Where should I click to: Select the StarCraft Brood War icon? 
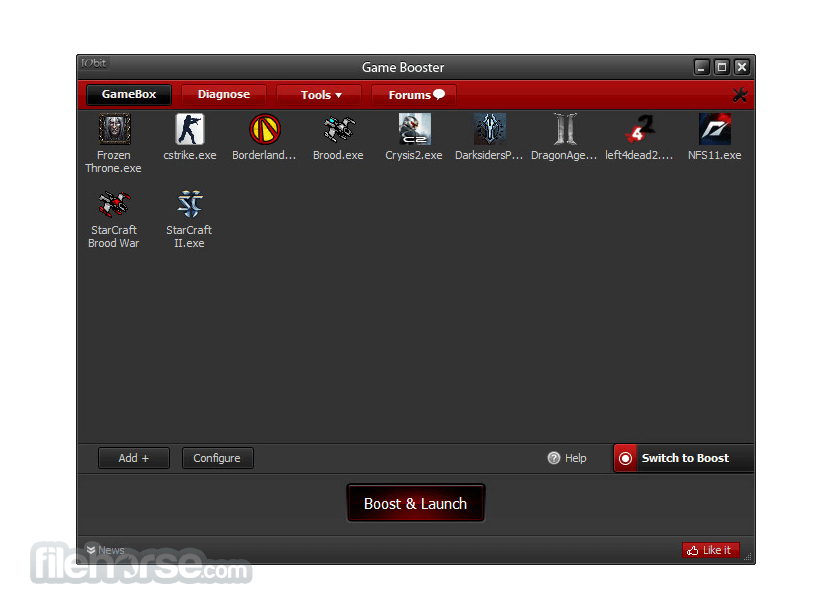pyautogui.click(x=114, y=204)
